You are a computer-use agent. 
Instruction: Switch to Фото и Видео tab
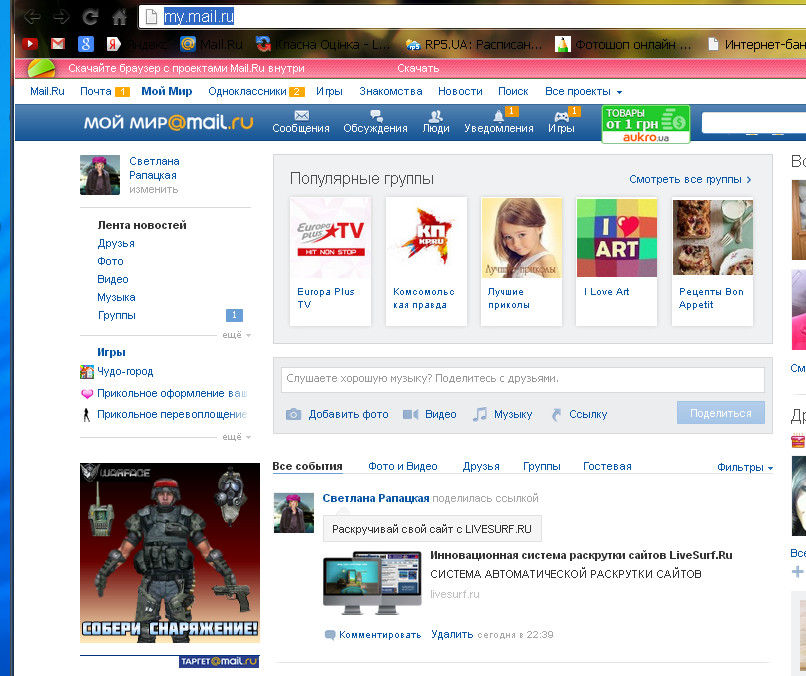click(x=402, y=466)
